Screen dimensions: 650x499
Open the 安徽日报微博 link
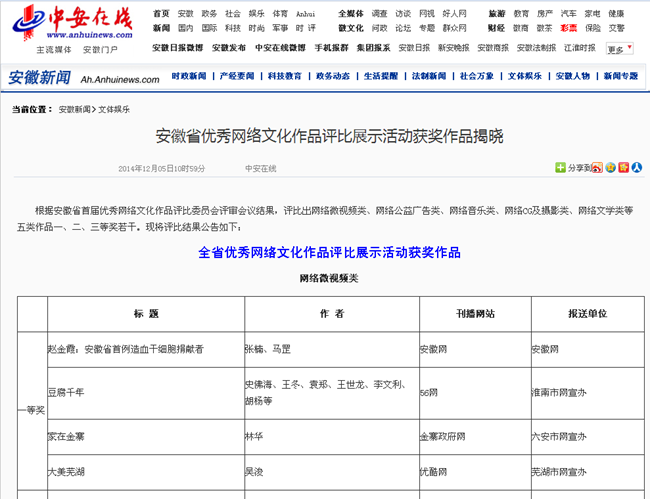[x=178, y=47]
